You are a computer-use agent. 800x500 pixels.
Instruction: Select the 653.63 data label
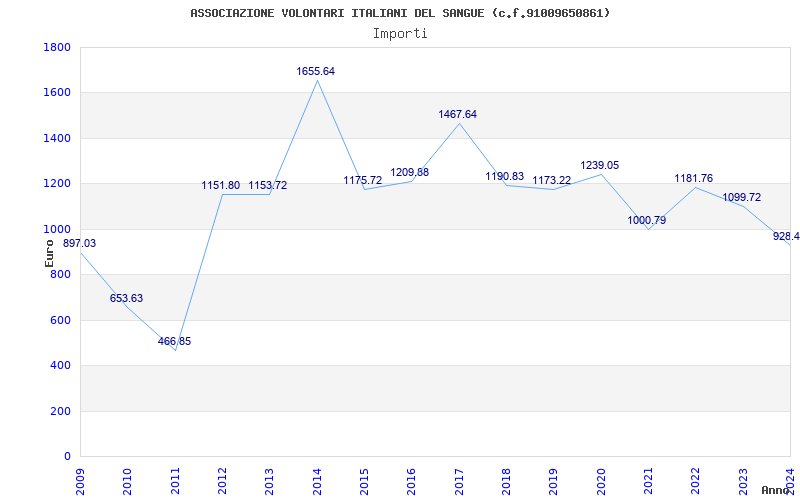point(126,299)
